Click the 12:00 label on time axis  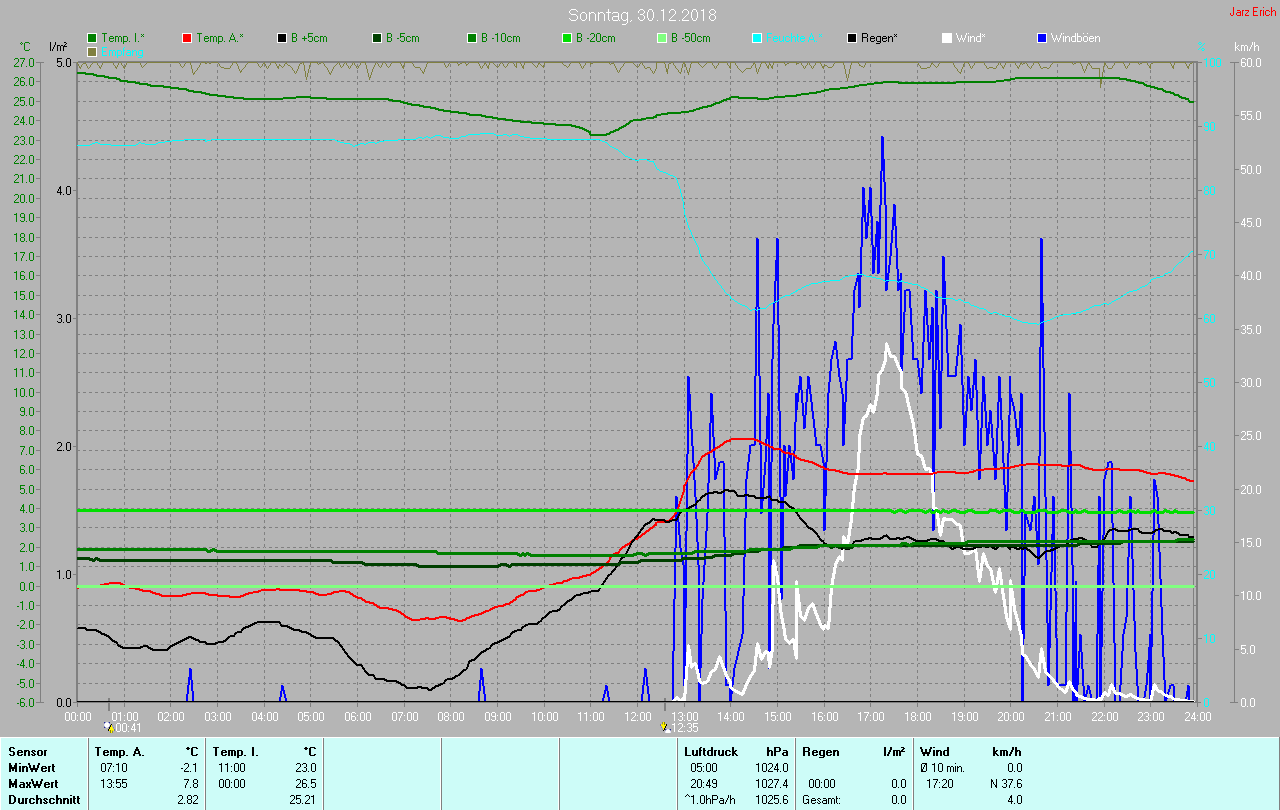637,717
